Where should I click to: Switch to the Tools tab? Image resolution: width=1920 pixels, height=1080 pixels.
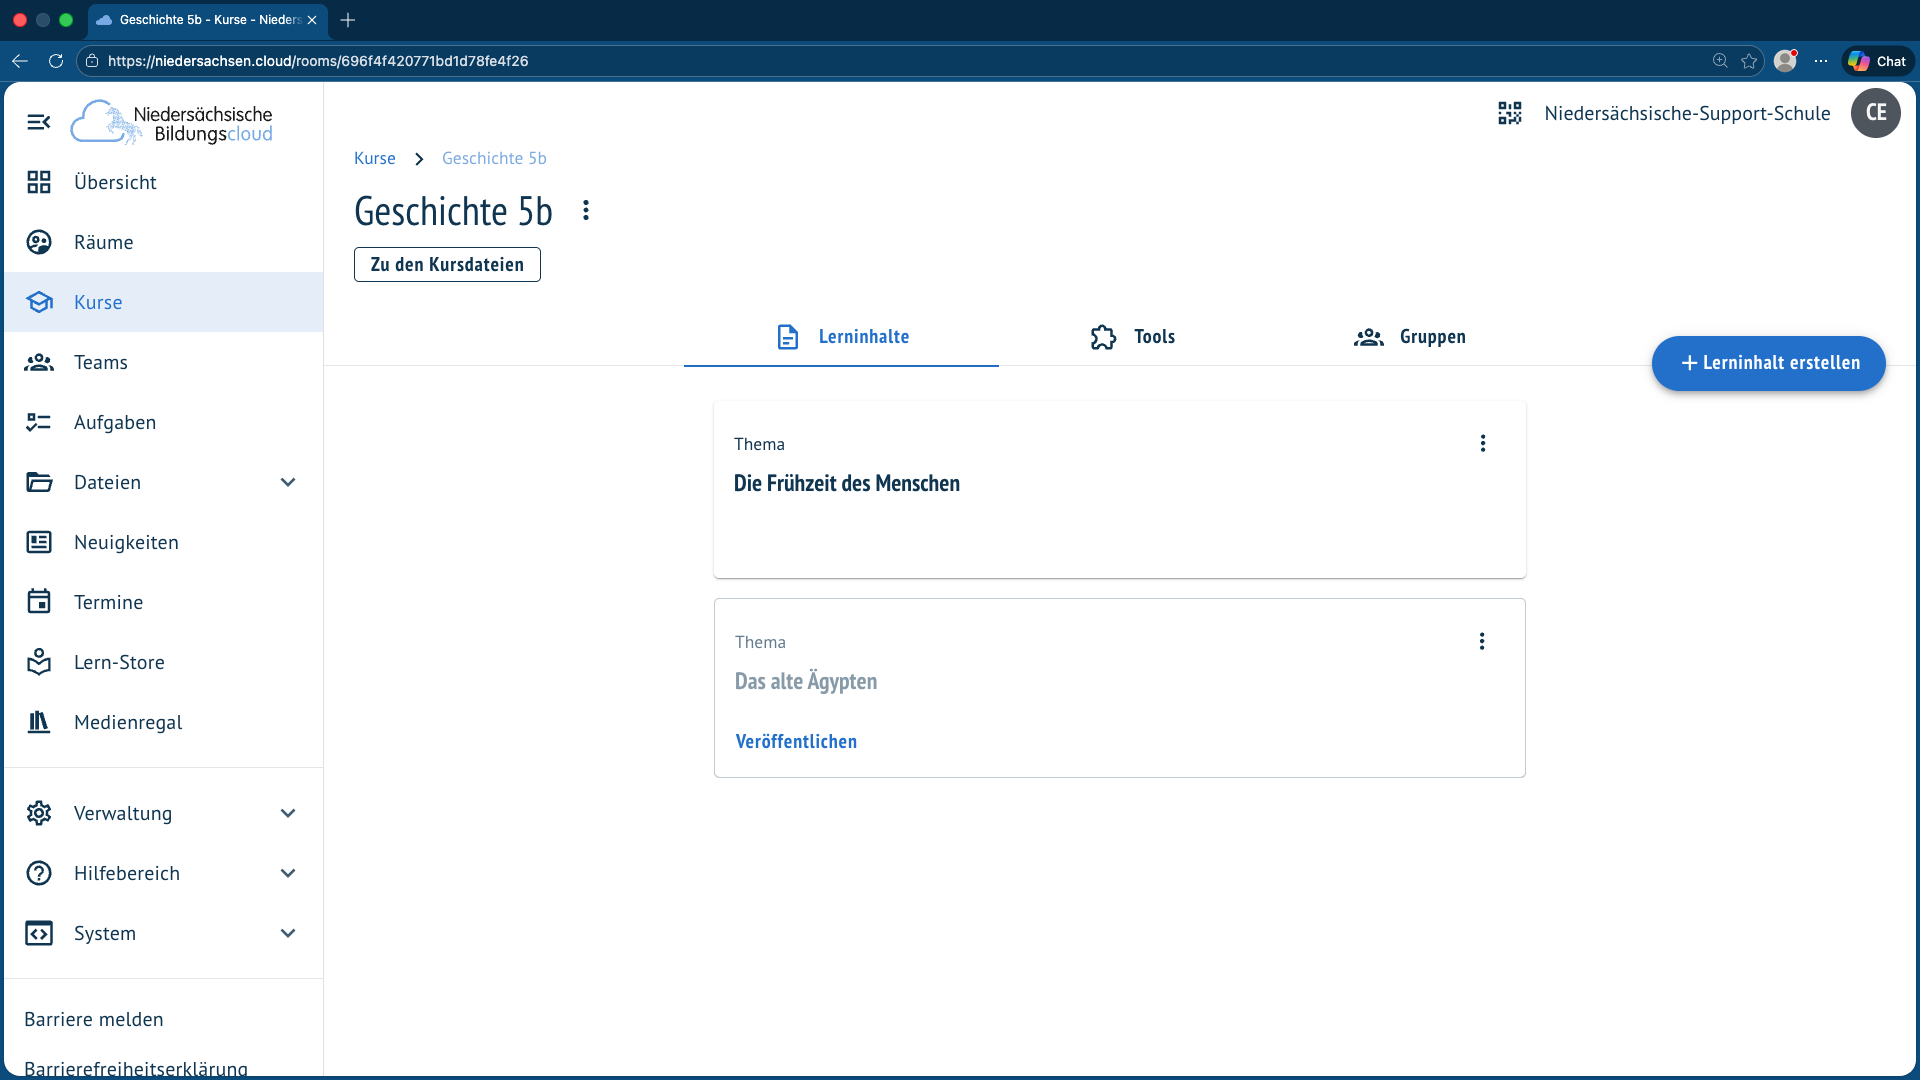point(1133,337)
